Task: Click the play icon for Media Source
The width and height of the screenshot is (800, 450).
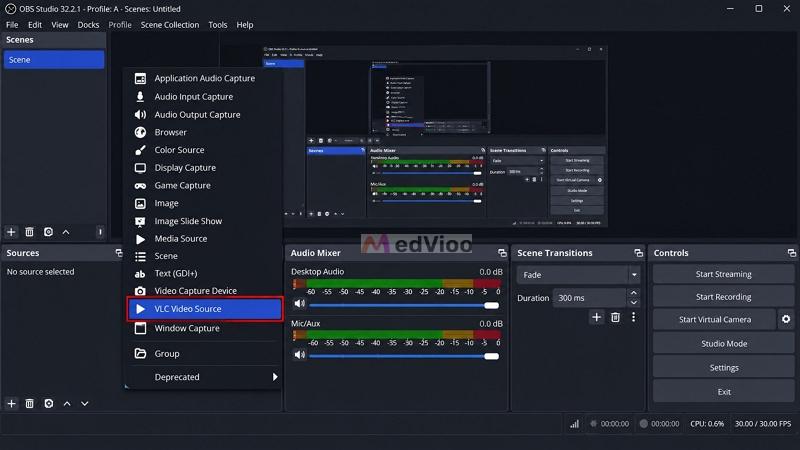Action: coord(140,239)
